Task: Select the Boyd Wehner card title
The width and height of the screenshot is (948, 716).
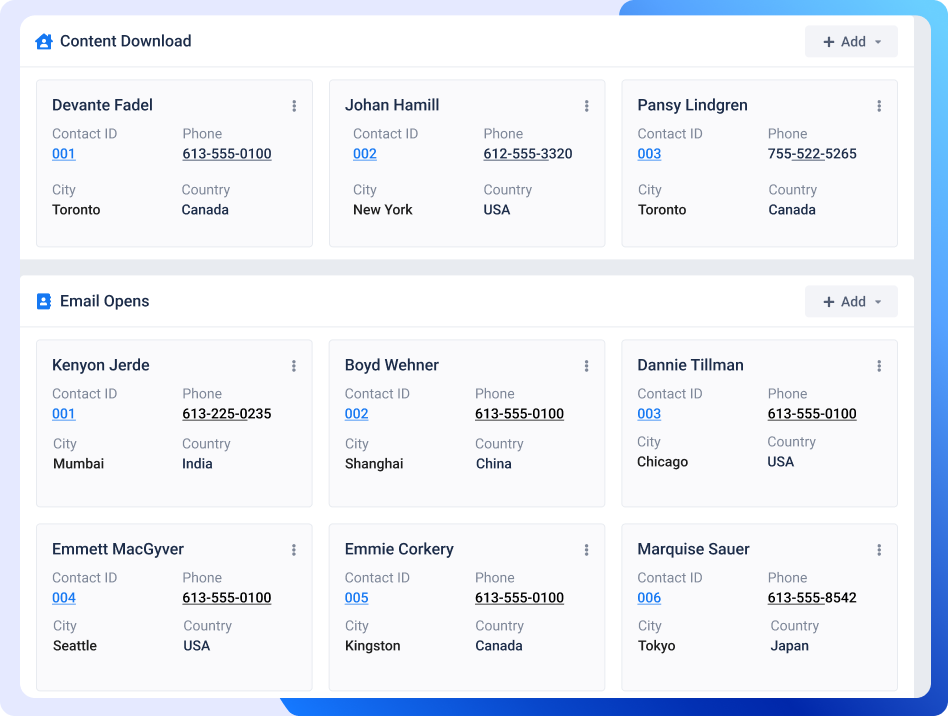Action: [x=392, y=365]
